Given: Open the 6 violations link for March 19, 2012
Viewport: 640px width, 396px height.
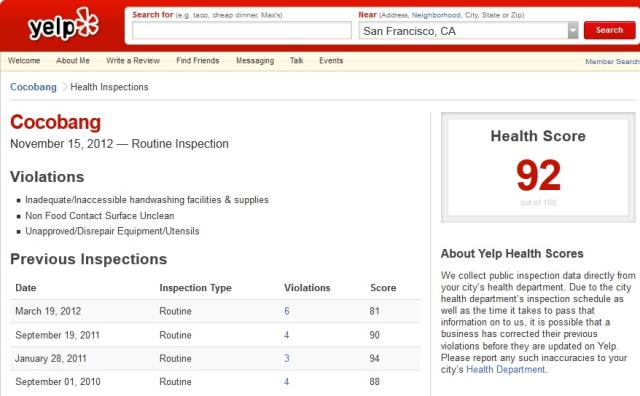Looking at the screenshot, I should tap(287, 311).
